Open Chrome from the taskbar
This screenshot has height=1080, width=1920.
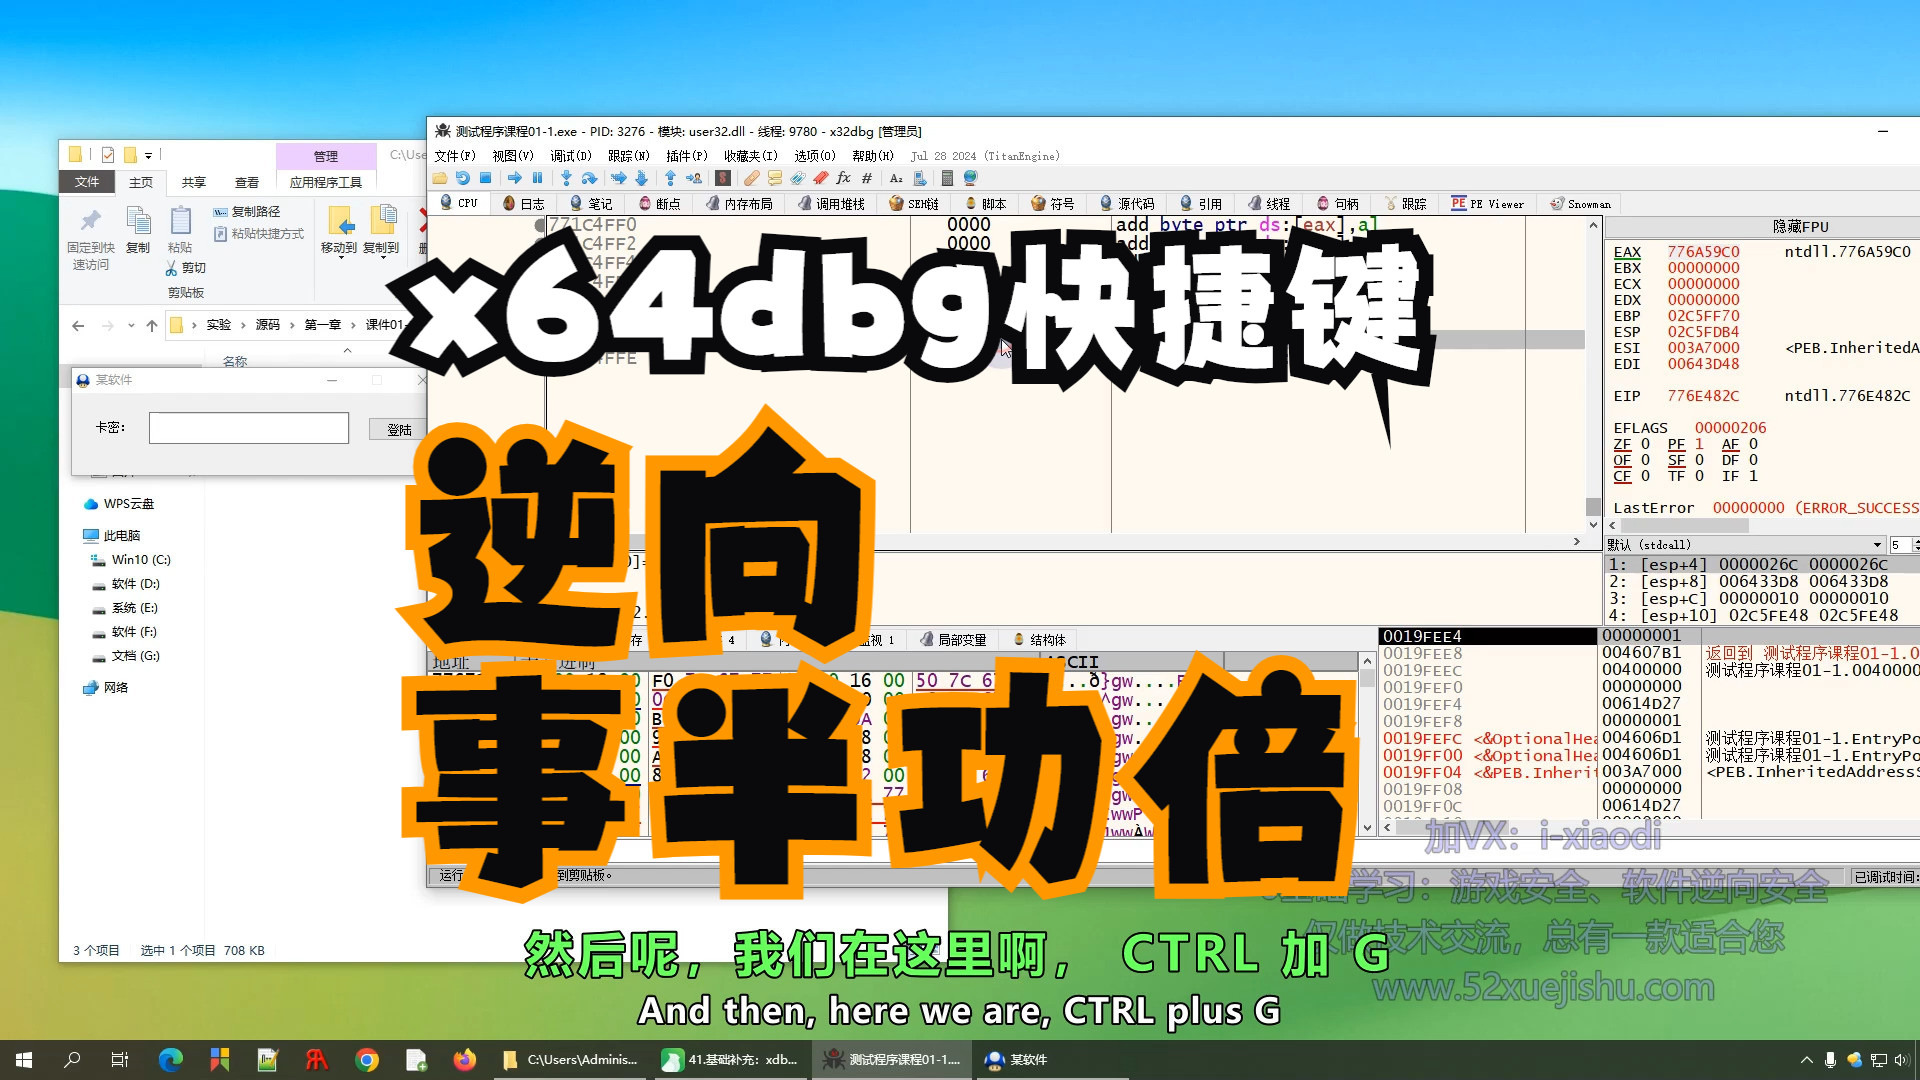pos(367,1060)
